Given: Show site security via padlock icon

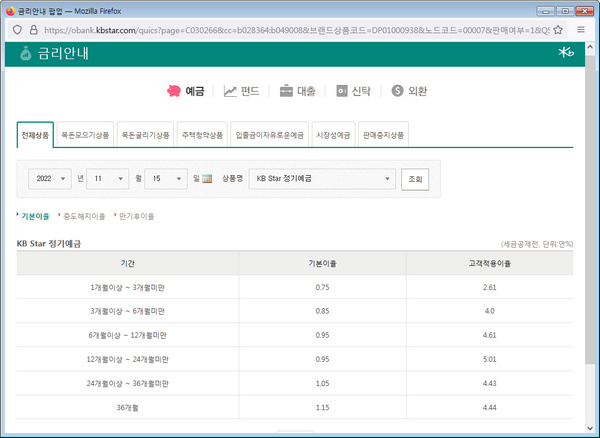Looking at the screenshot, I should coord(34,30).
